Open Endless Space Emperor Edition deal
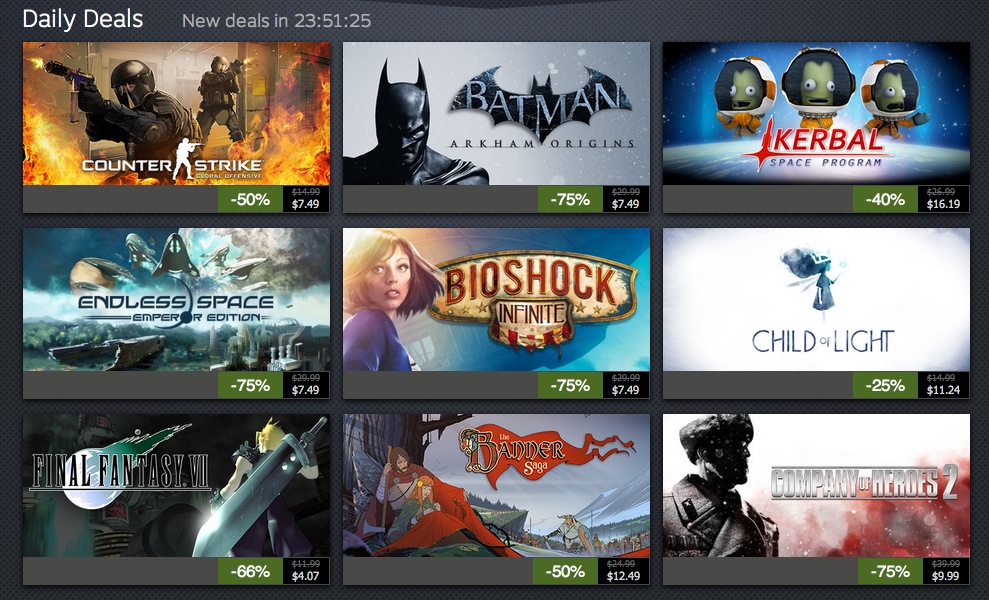 coord(176,300)
